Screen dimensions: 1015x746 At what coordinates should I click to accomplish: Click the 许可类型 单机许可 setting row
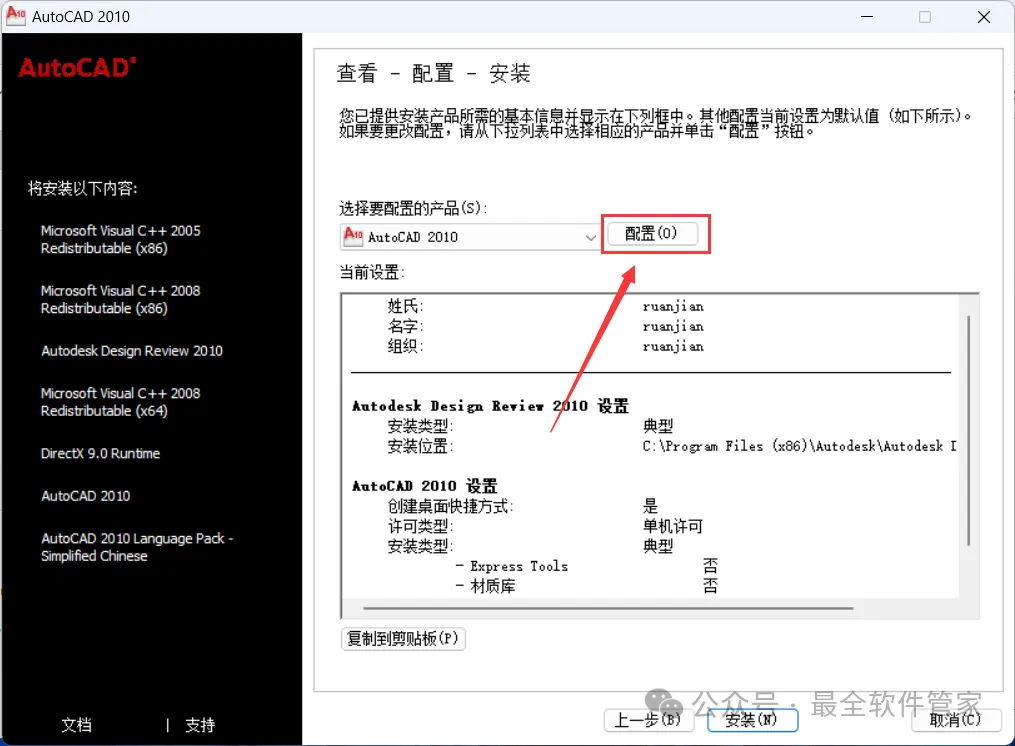click(x=545, y=526)
